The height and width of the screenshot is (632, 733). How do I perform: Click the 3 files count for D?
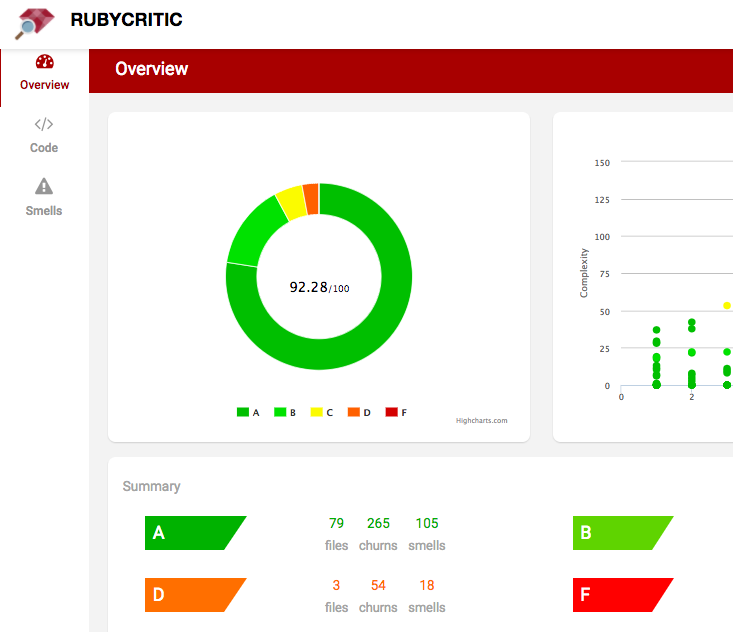[x=337, y=585]
